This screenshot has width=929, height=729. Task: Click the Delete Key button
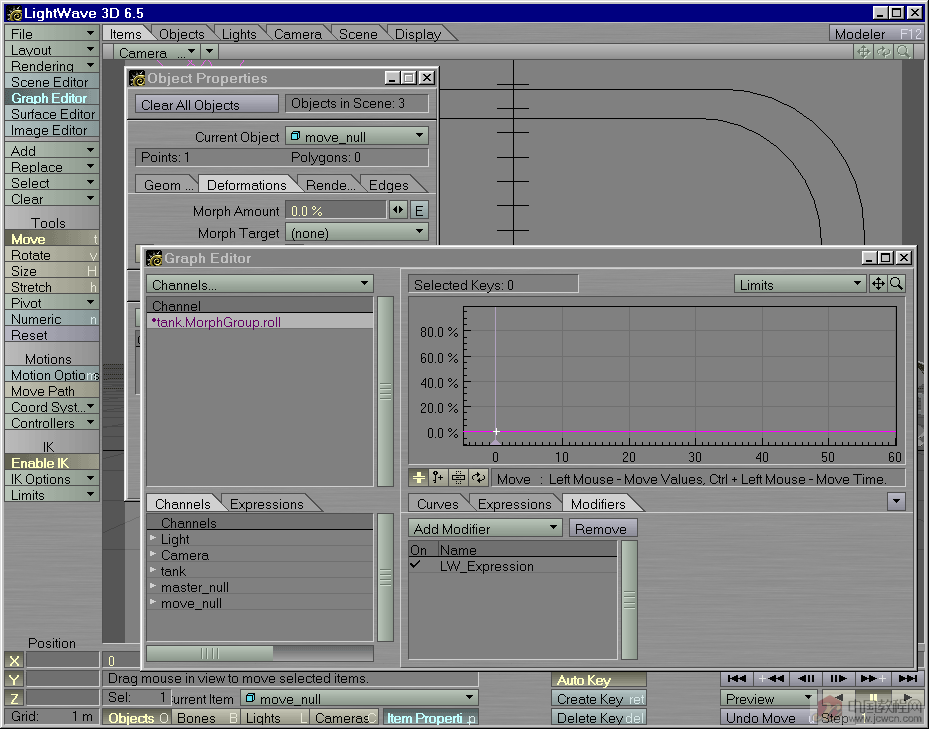[598, 718]
